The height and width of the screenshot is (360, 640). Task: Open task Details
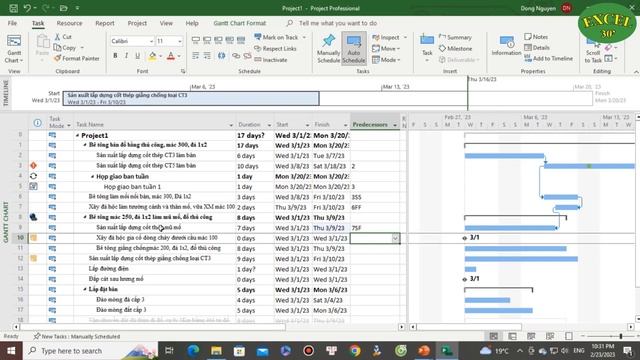click(537, 48)
